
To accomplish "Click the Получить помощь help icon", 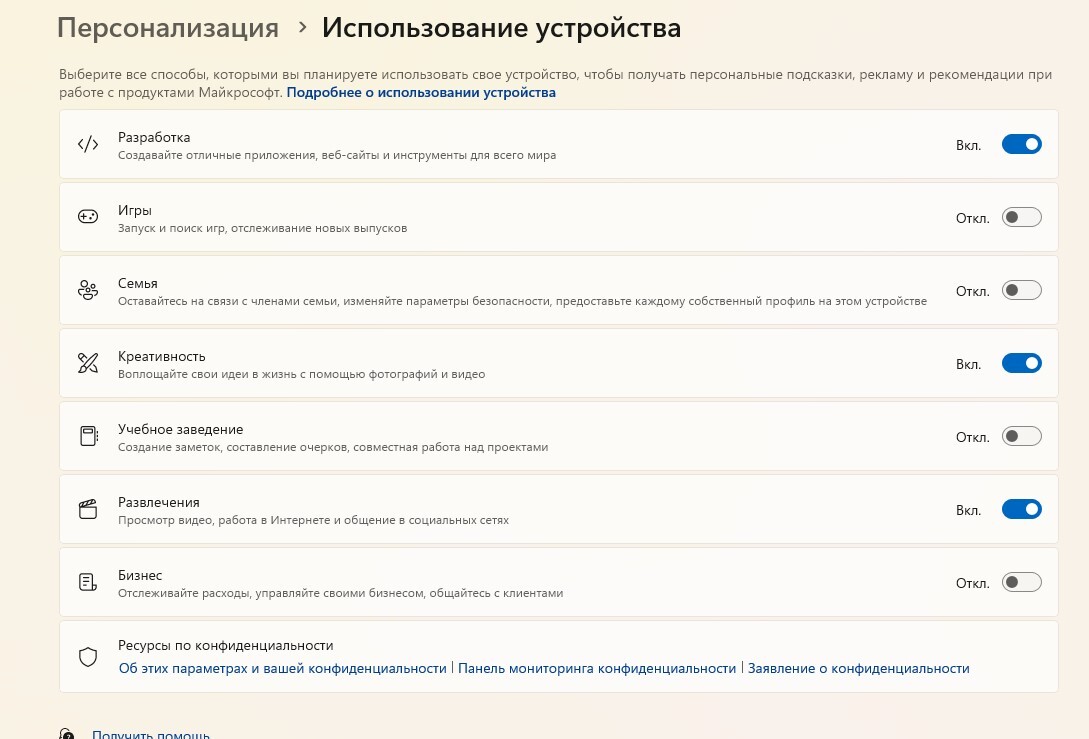I will click(67, 733).
